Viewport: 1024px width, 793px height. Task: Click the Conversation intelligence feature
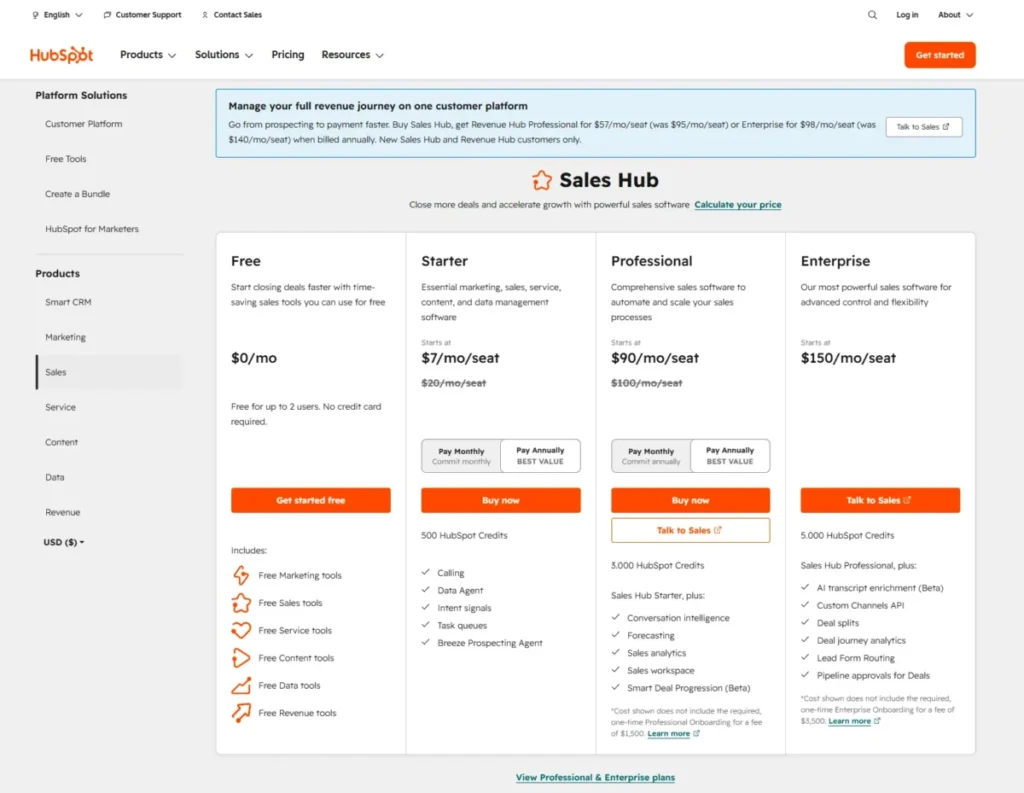[678, 617]
